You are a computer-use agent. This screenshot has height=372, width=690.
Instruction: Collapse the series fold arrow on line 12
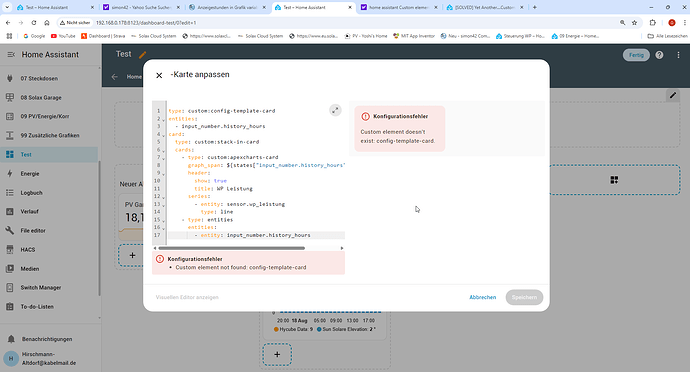164,197
